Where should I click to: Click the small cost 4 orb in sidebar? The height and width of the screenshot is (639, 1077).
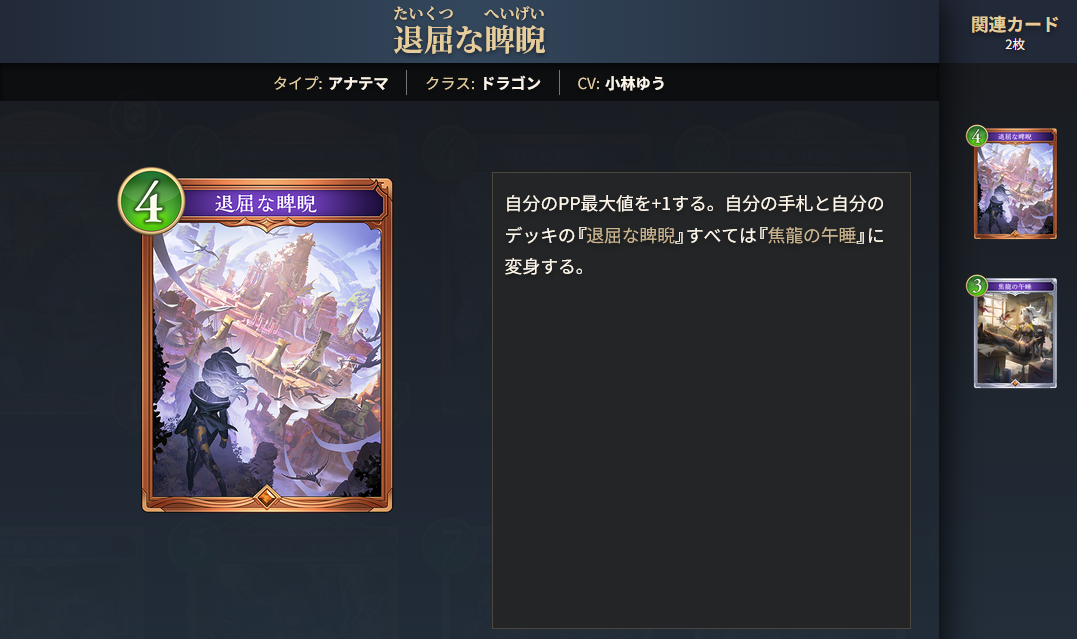point(976,135)
